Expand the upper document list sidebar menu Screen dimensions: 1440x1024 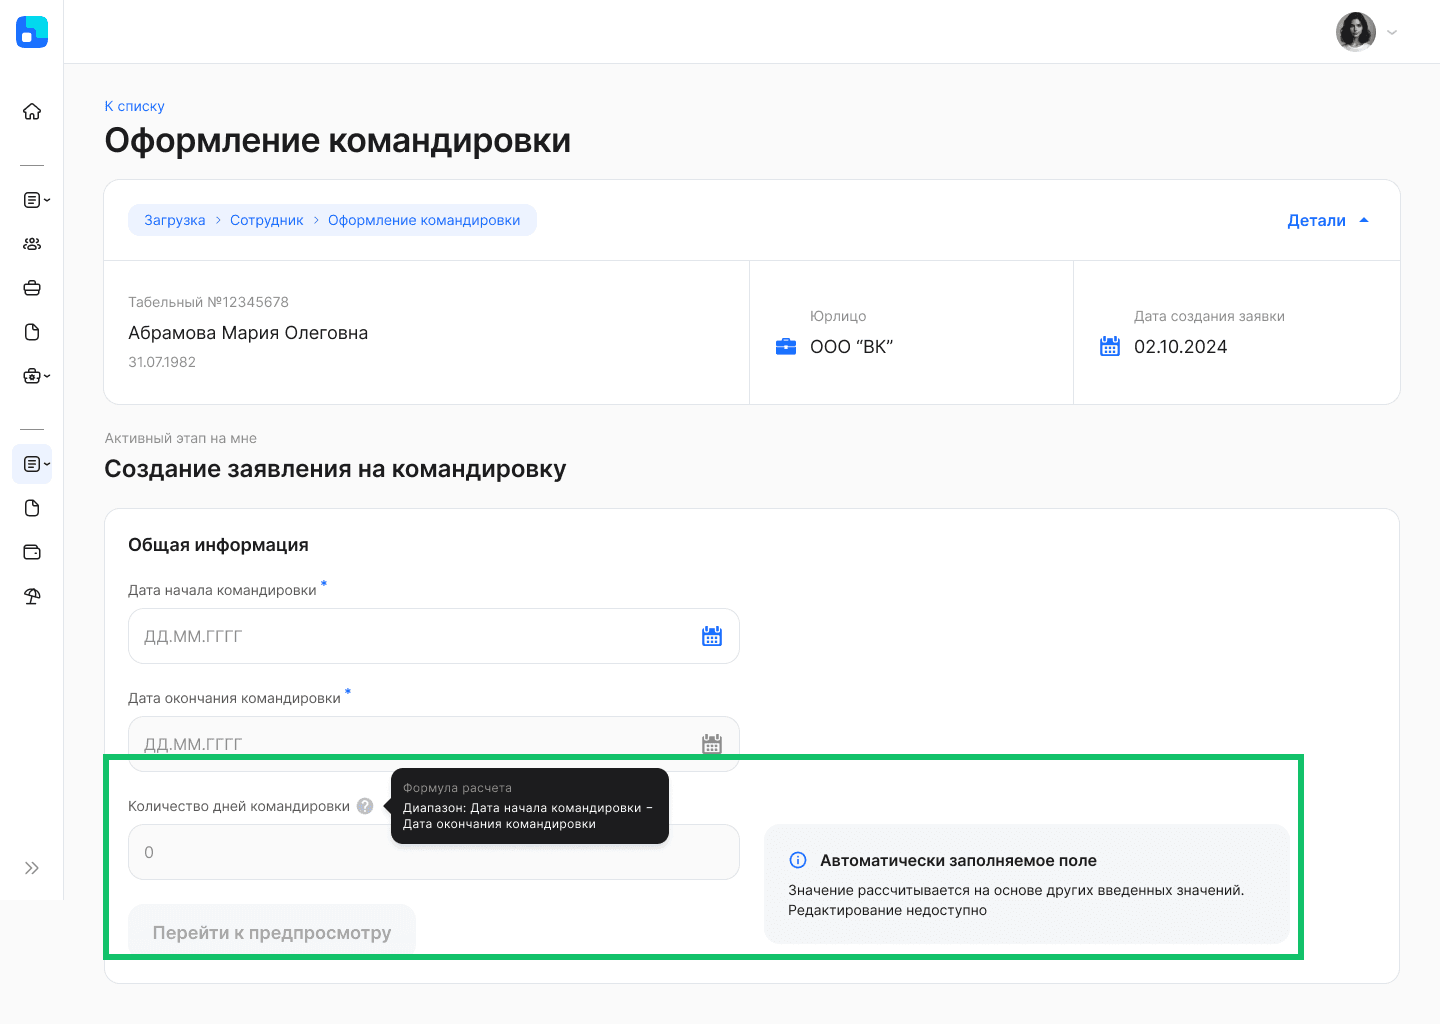(x=36, y=200)
